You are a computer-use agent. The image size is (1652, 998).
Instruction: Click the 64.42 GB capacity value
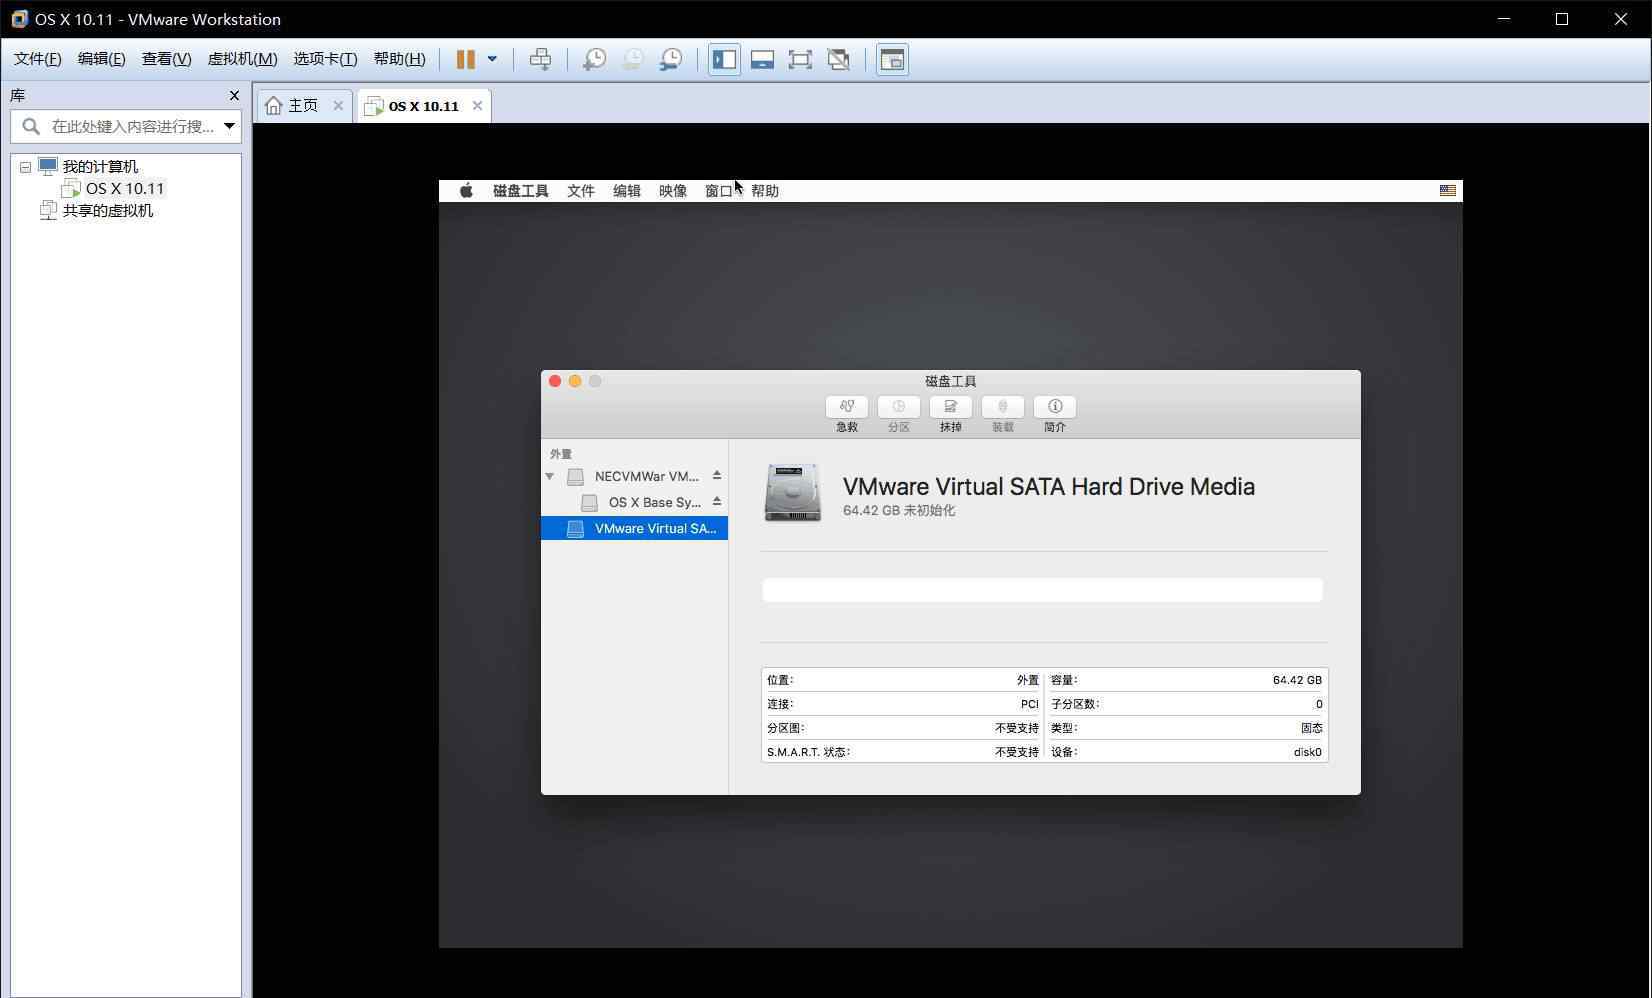tap(1297, 680)
